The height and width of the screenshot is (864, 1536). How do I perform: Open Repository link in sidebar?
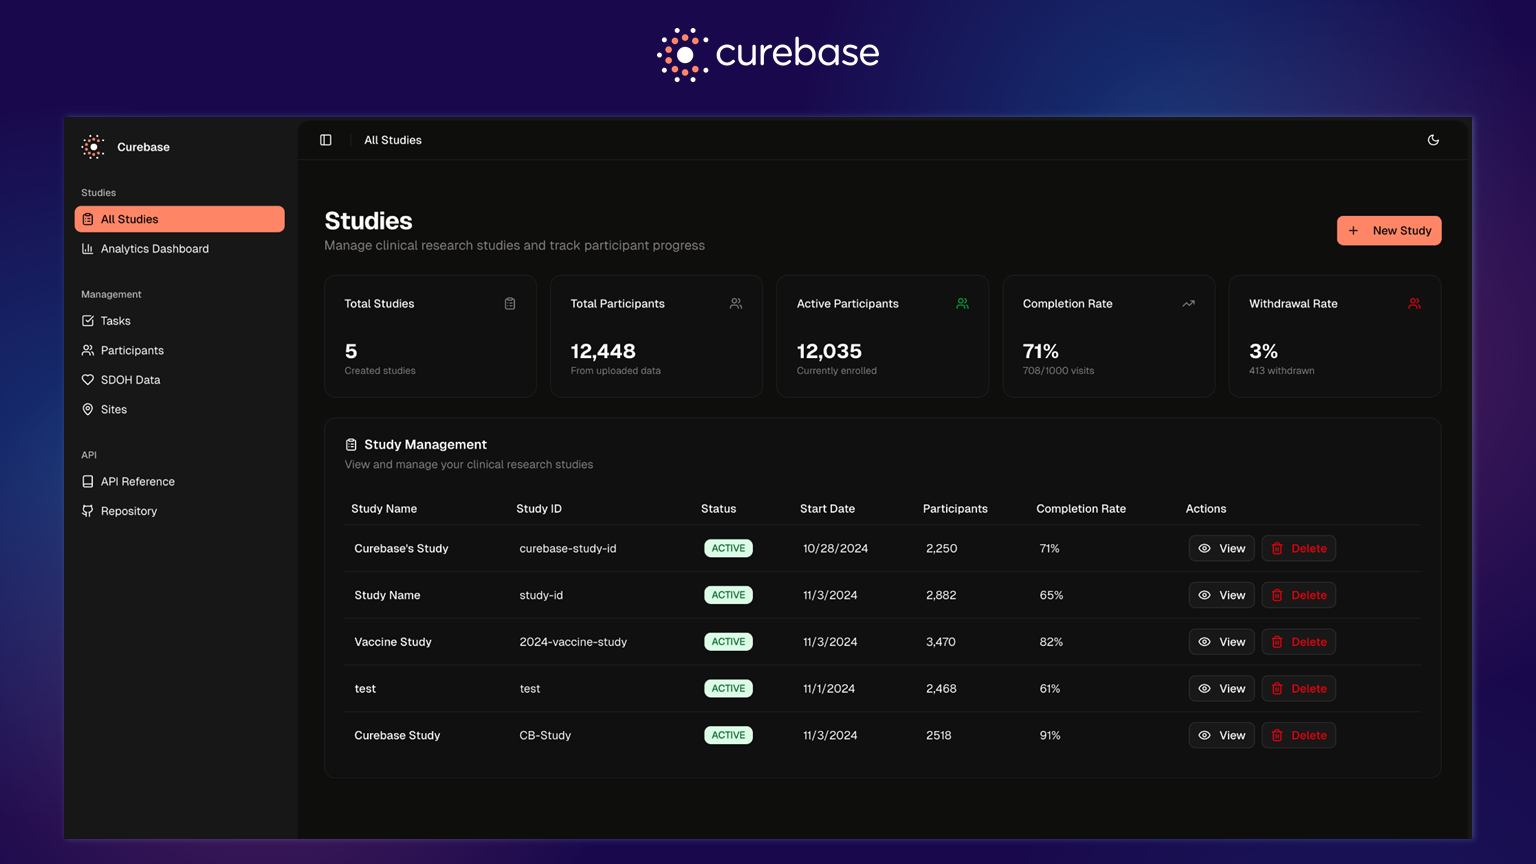click(x=128, y=511)
